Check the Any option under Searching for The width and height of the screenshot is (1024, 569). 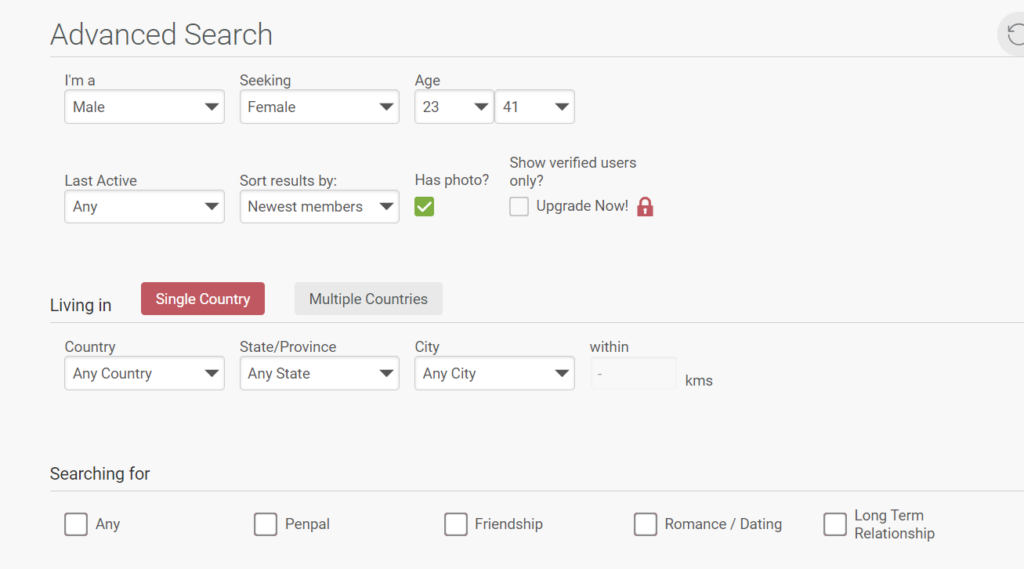76,524
